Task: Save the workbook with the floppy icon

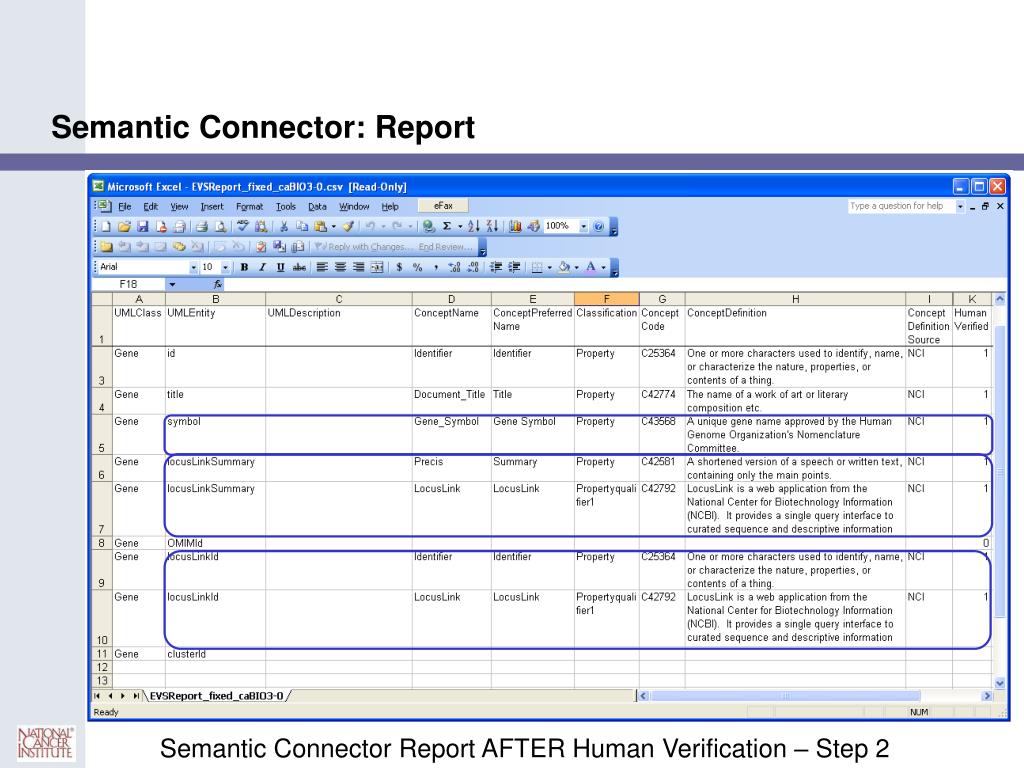Action: (142, 227)
